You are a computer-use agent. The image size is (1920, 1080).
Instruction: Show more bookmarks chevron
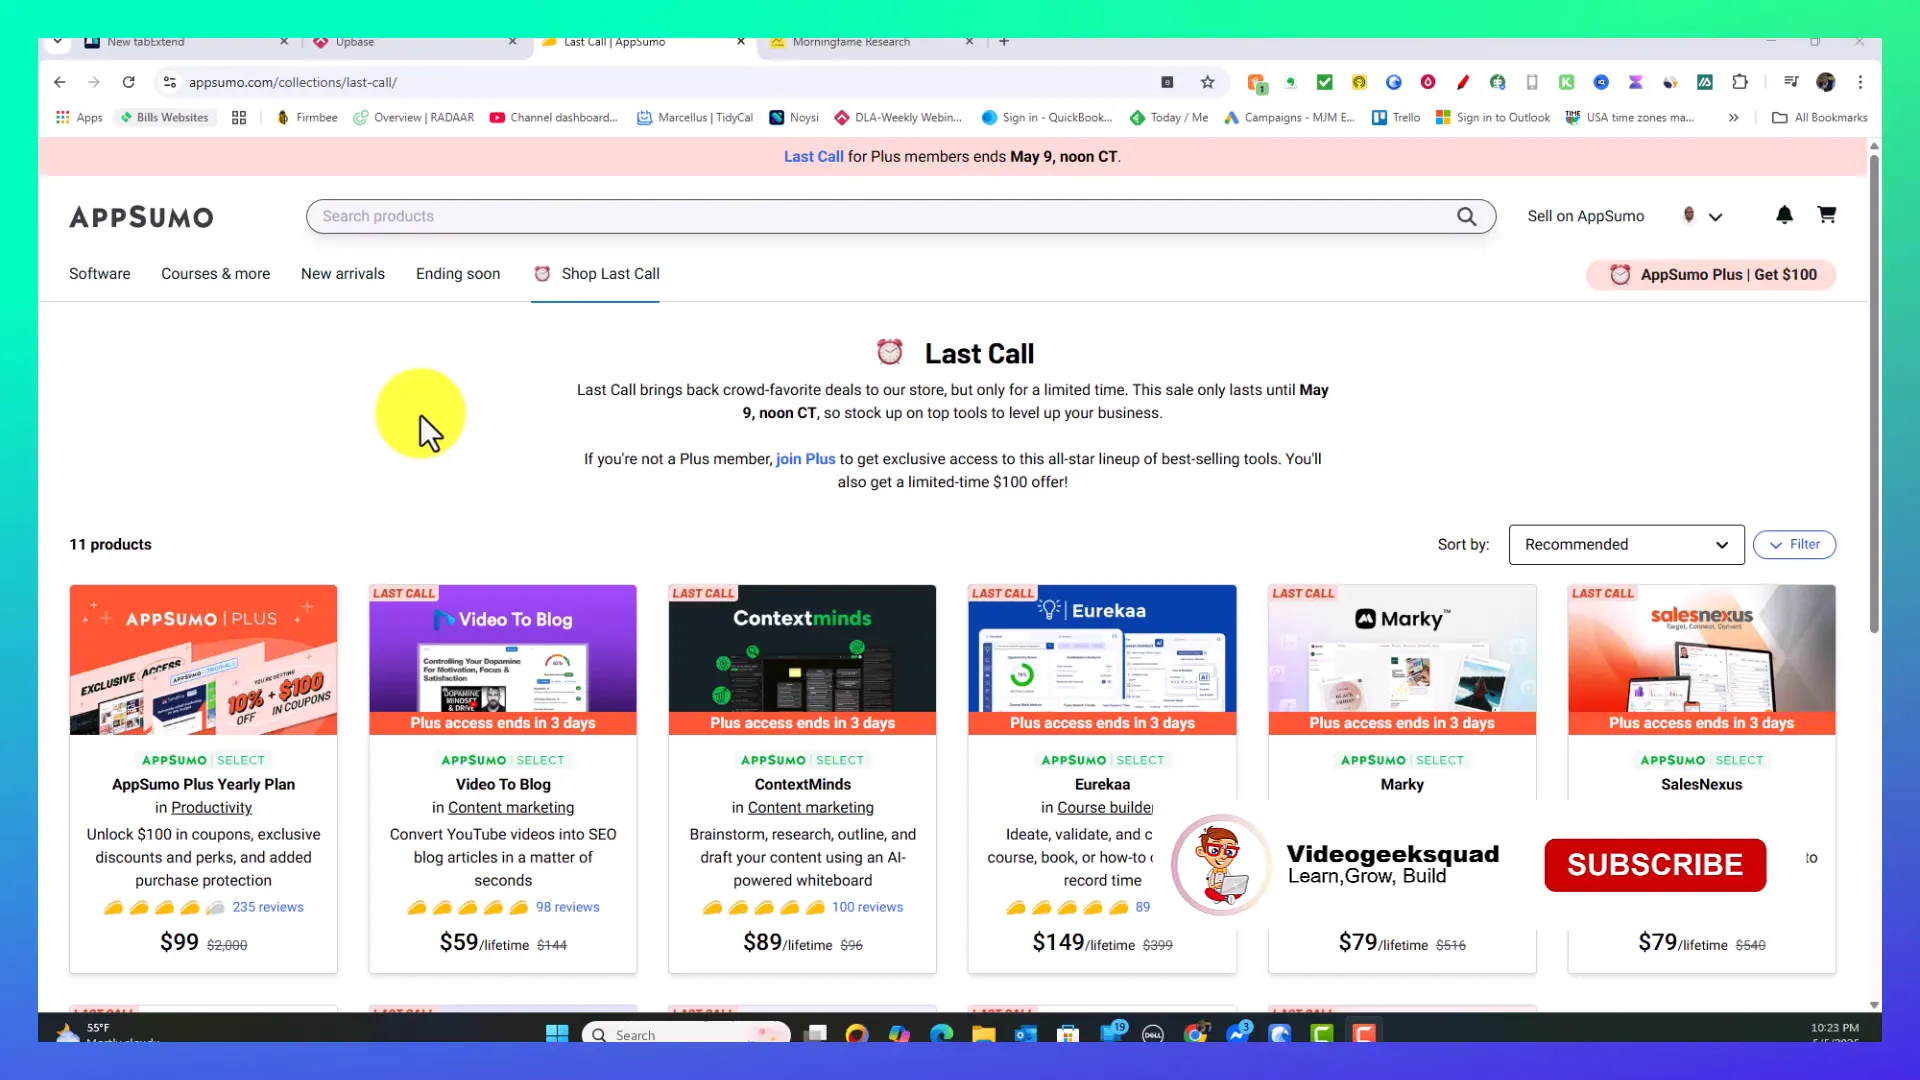point(1733,117)
